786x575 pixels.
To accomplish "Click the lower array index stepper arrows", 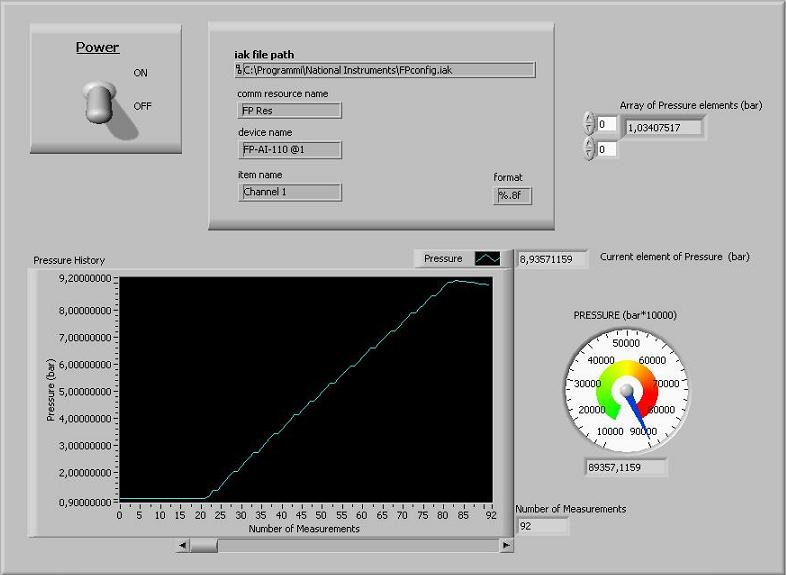I will tap(590, 148).
